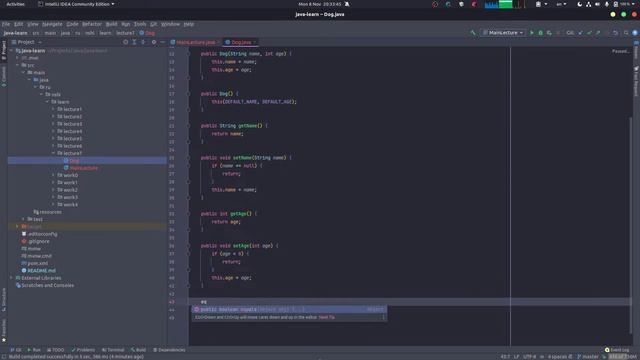Open the TODO tool window
The width and height of the screenshot is (640, 360).
[x=56, y=350]
